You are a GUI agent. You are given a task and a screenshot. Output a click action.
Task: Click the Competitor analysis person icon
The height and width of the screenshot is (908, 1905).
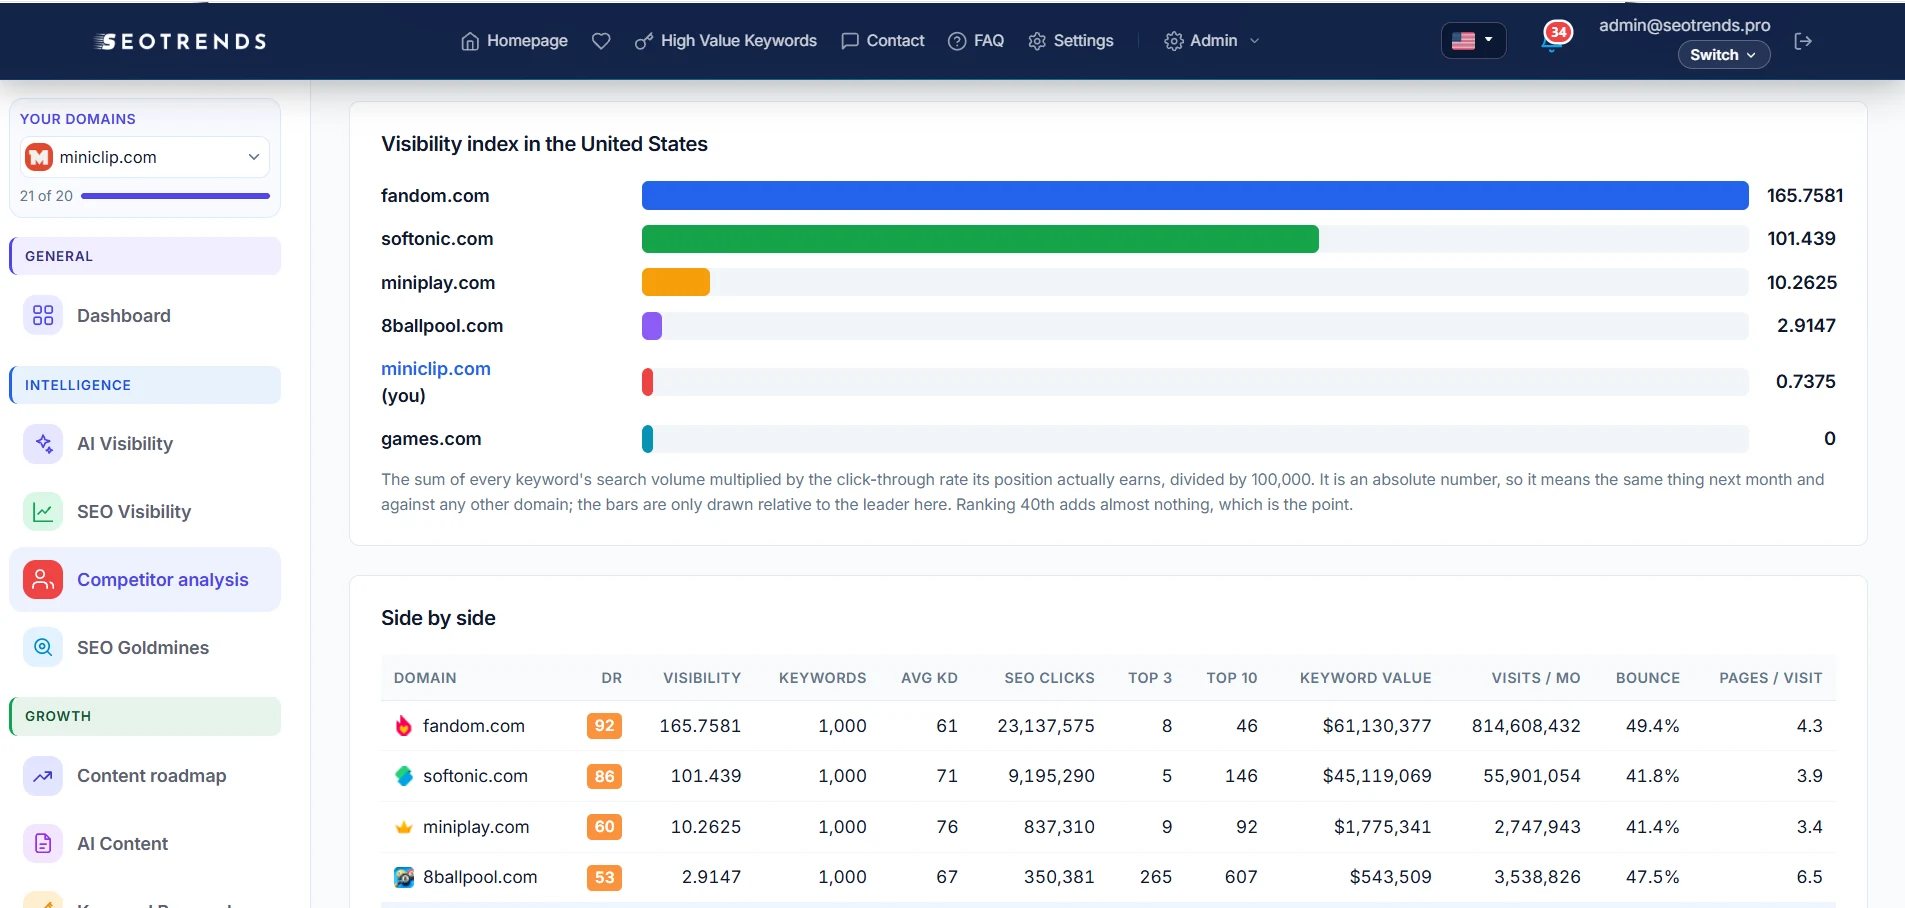tap(43, 579)
